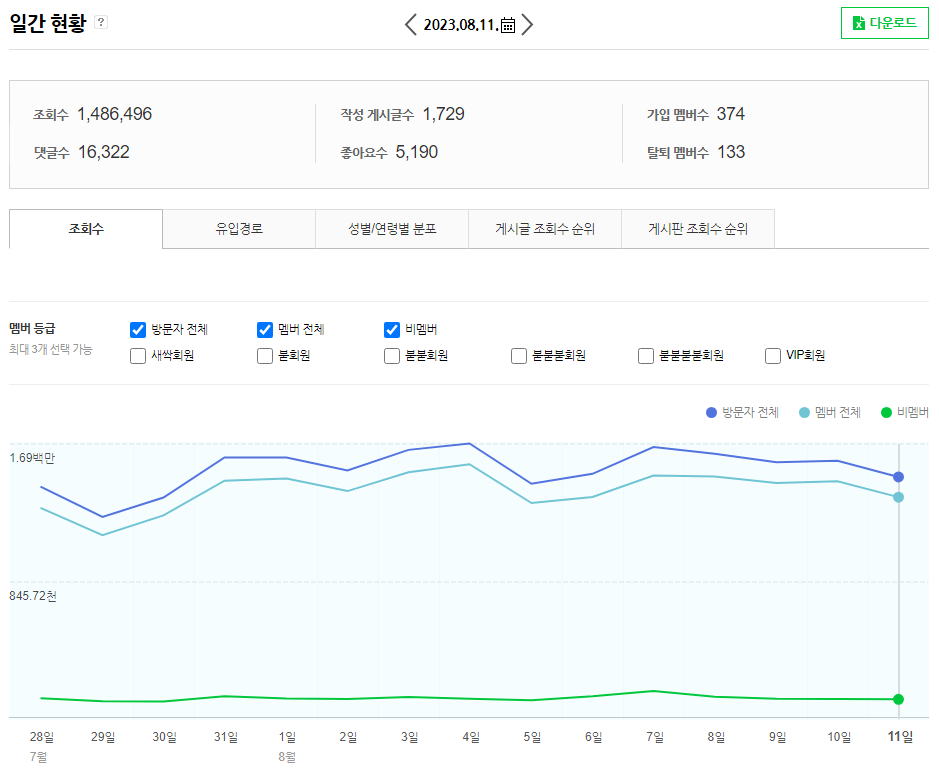Viewport: 939px width, 779px height.
Task: Go to previous date with left chevron
Action: (x=411, y=25)
